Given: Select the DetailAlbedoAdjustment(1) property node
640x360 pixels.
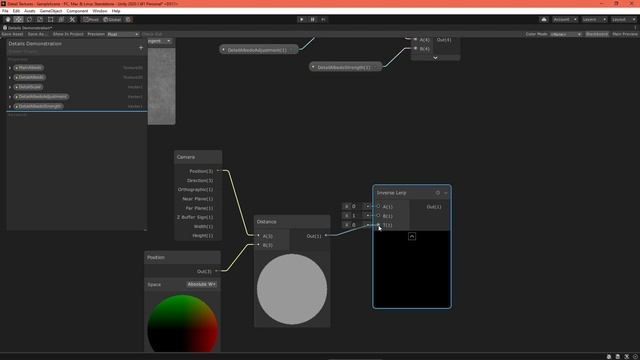Looking at the screenshot, I should point(258,50).
